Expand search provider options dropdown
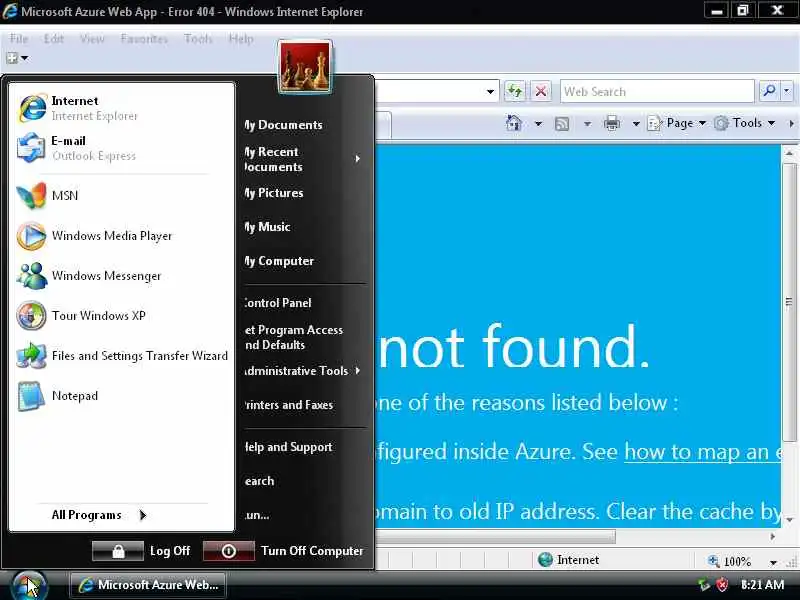Screen dimensions: 800x600 click(787, 91)
